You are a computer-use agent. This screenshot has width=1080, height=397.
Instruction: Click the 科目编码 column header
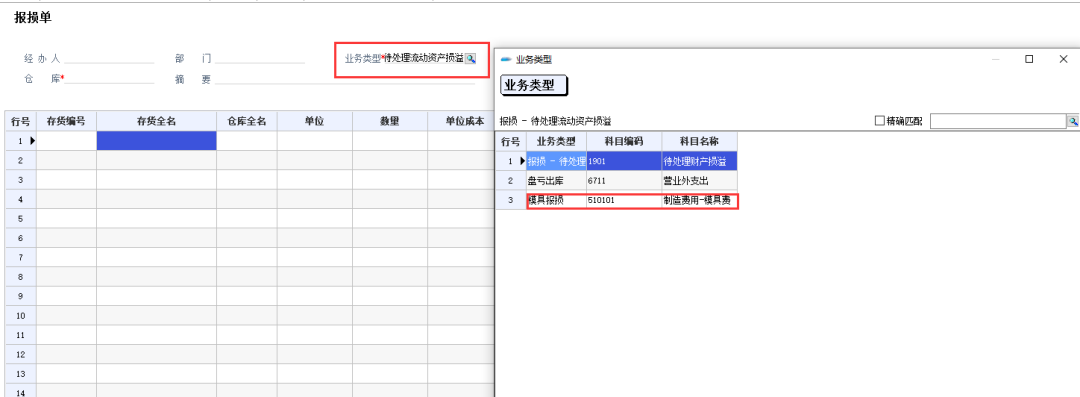pyautogui.click(x=624, y=141)
